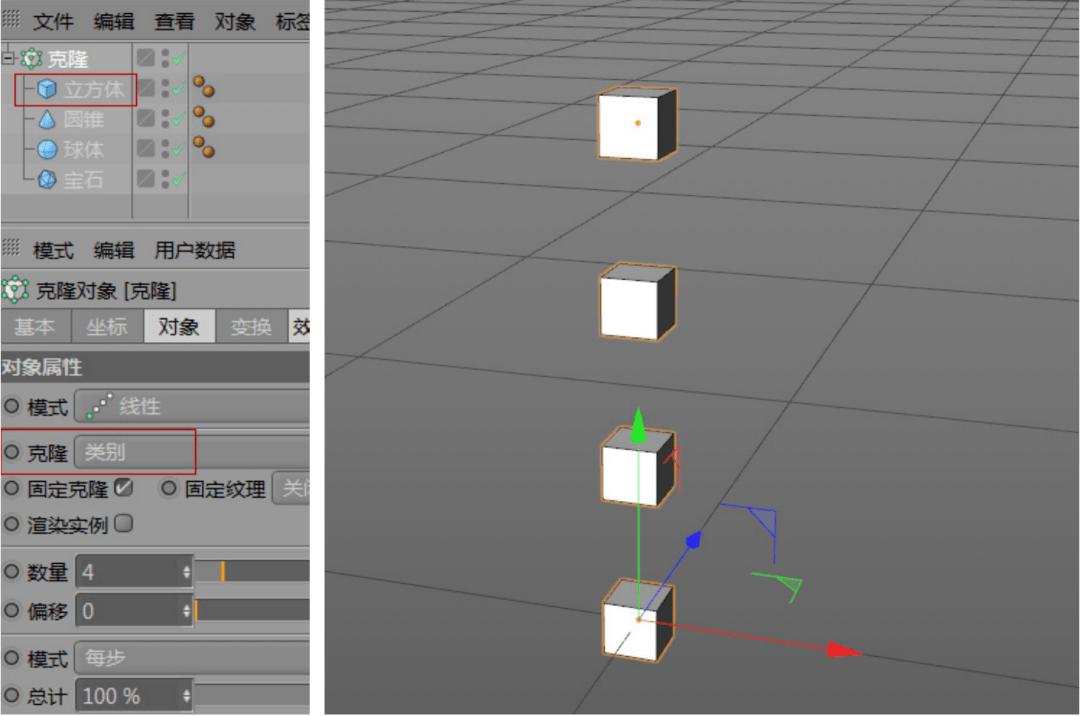Click the 数量 value field showing 4
1080x716 pixels.
tap(129, 571)
